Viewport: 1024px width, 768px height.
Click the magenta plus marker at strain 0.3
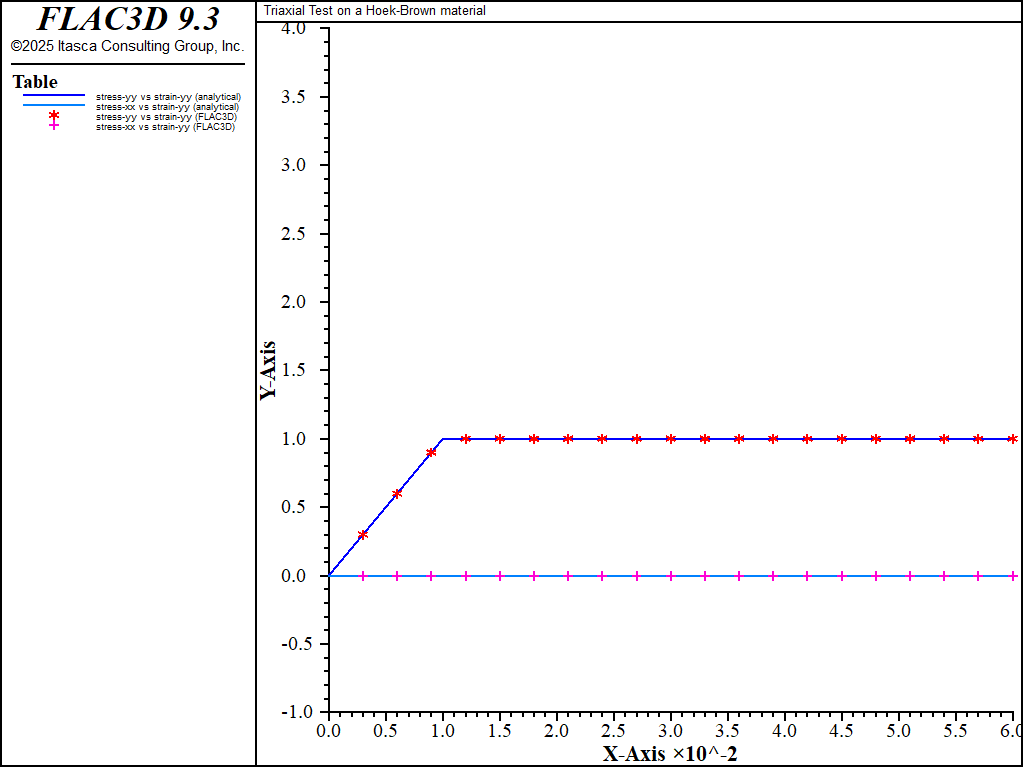coord(363,576)
